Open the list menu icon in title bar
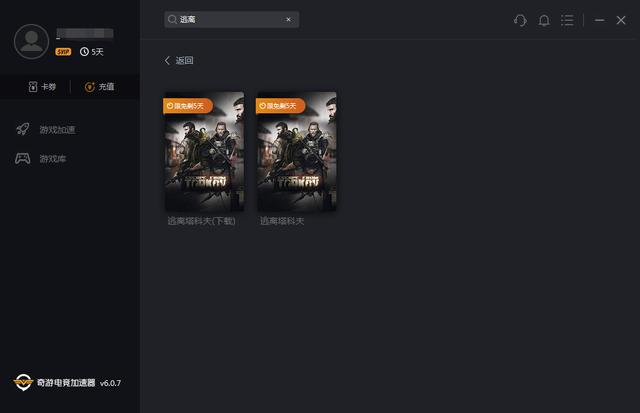 [x=568, y=20]
